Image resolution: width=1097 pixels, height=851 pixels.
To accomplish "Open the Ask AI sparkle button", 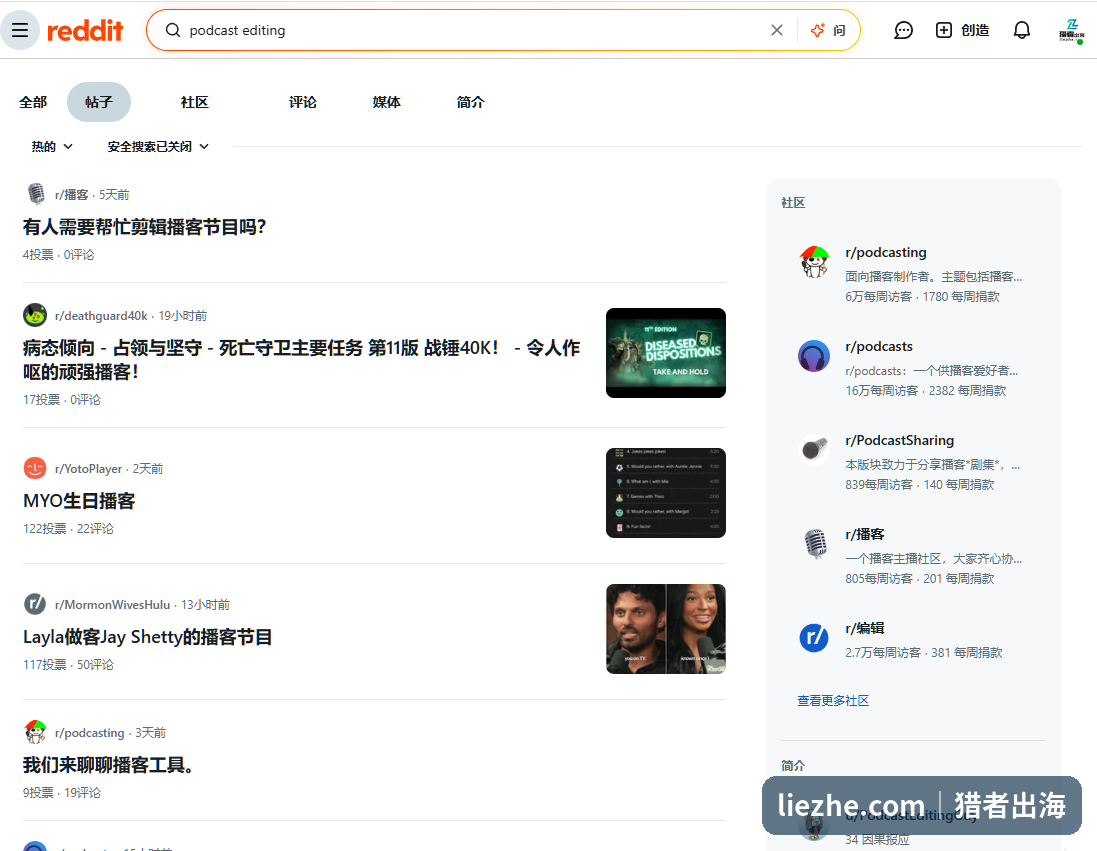I will coord(828,30).
